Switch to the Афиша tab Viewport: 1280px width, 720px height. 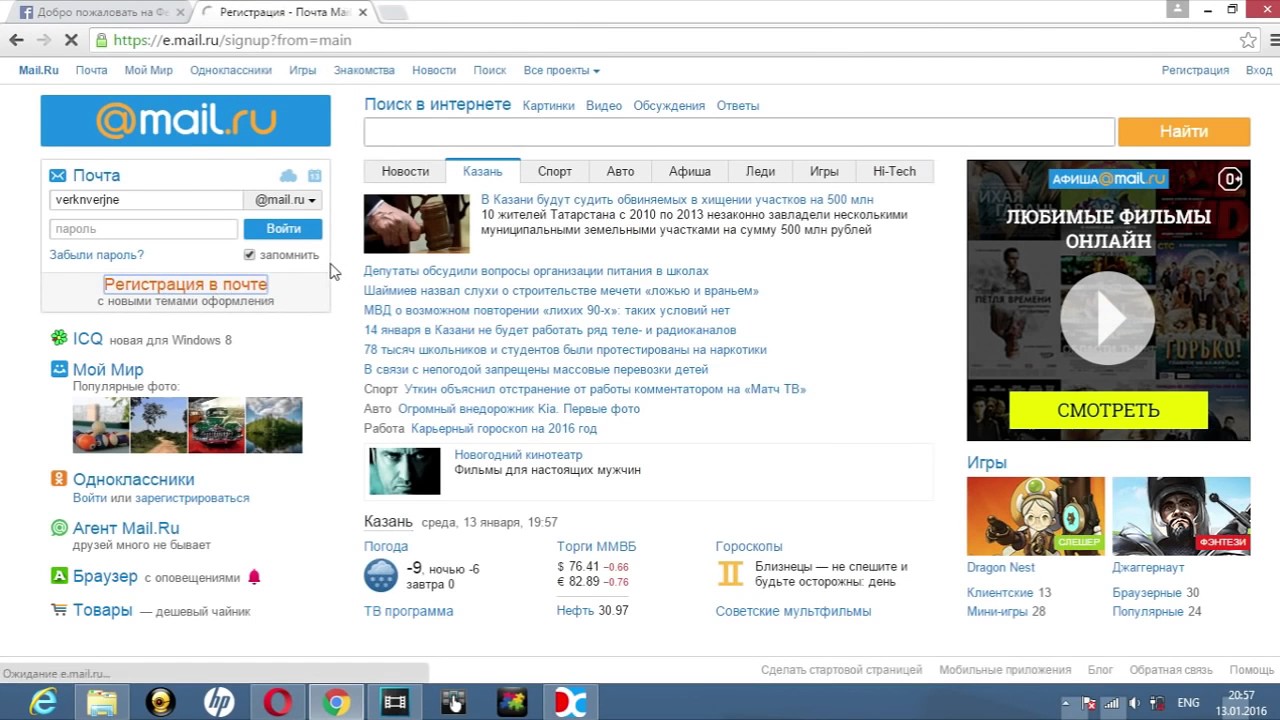point(690,171)
